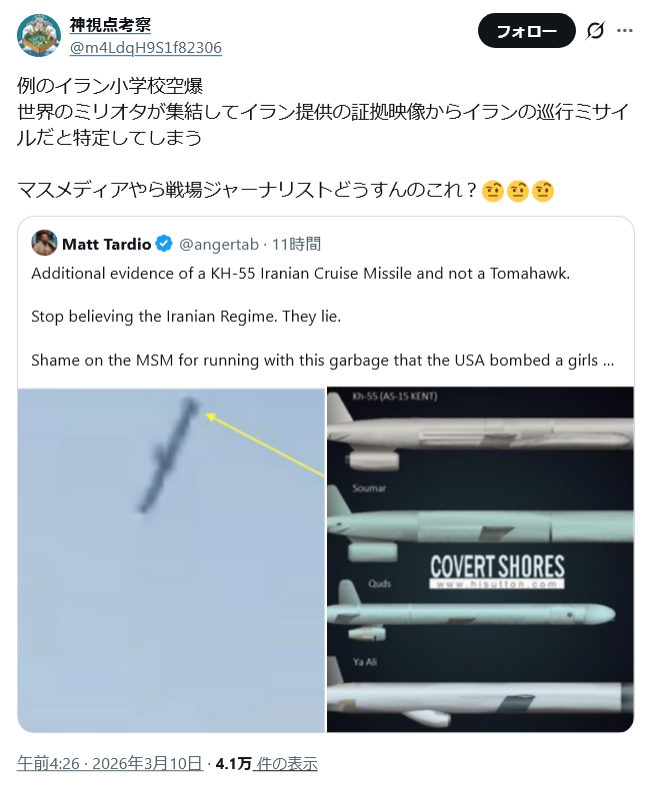
Task: Open the Matt Tardio quoted author name
Action: point(106,244)
